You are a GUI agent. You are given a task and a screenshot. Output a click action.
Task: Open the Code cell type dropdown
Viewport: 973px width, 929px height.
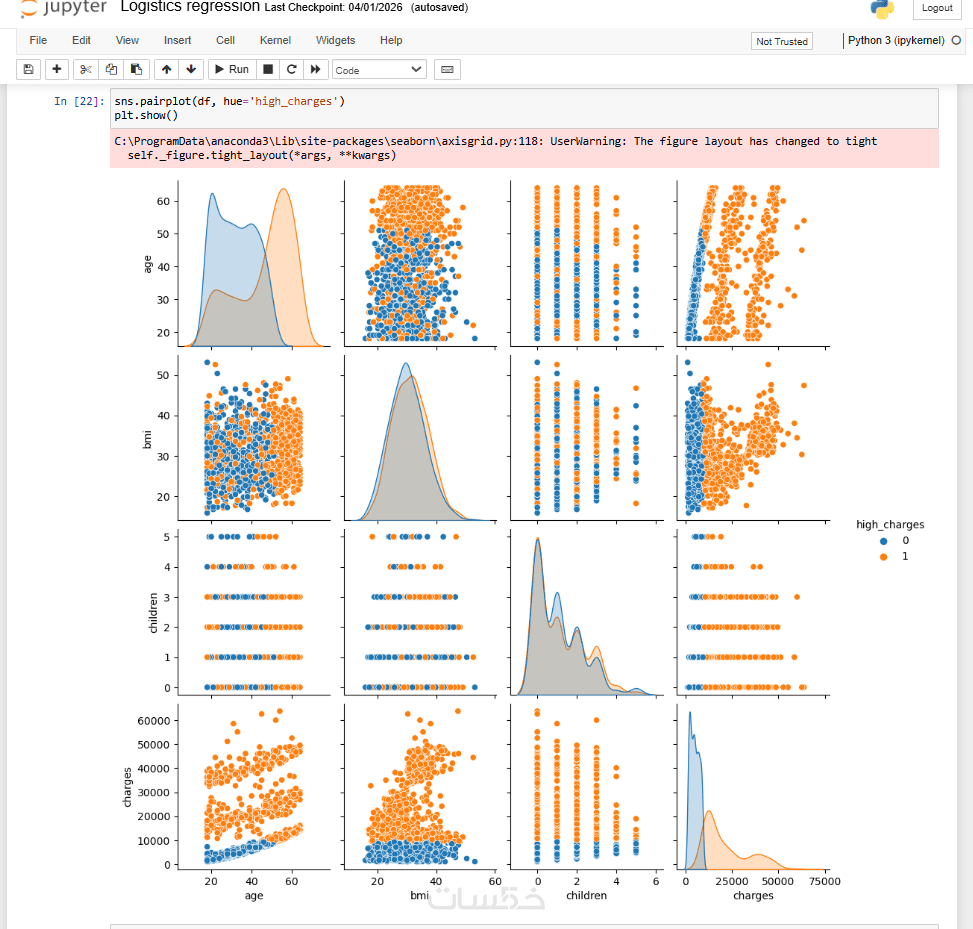379,70
